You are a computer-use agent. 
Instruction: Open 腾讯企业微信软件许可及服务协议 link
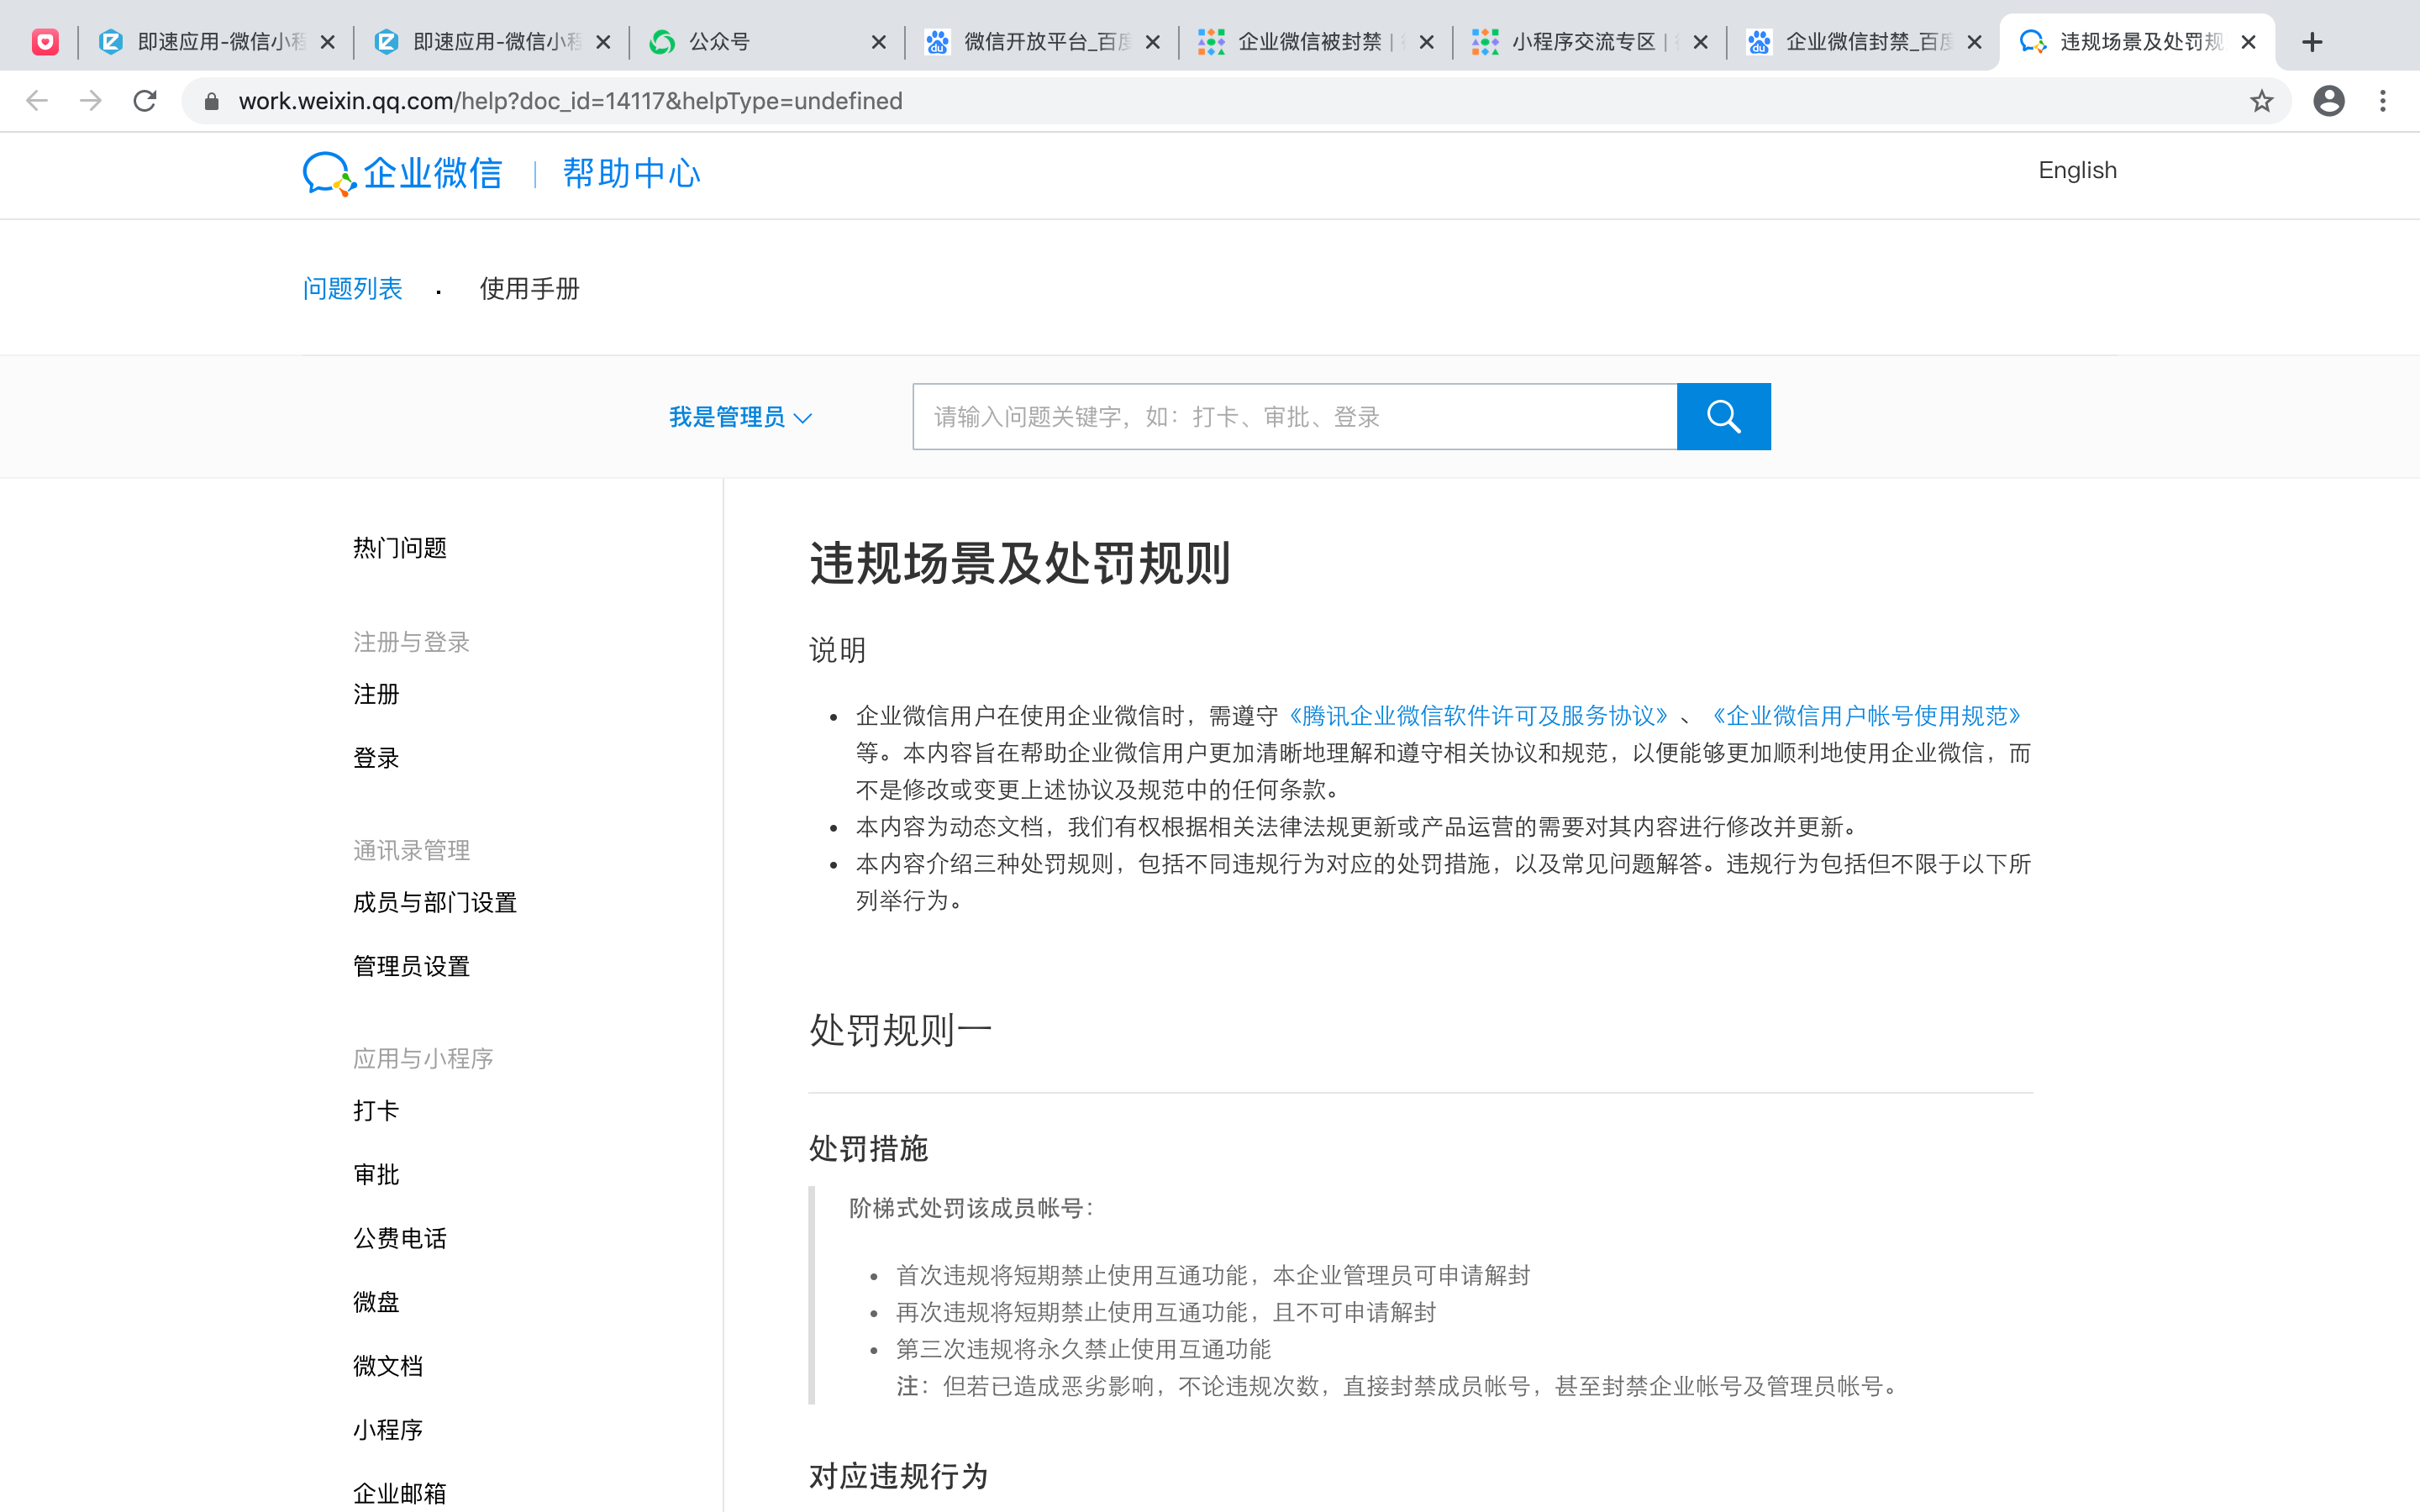1478,716
